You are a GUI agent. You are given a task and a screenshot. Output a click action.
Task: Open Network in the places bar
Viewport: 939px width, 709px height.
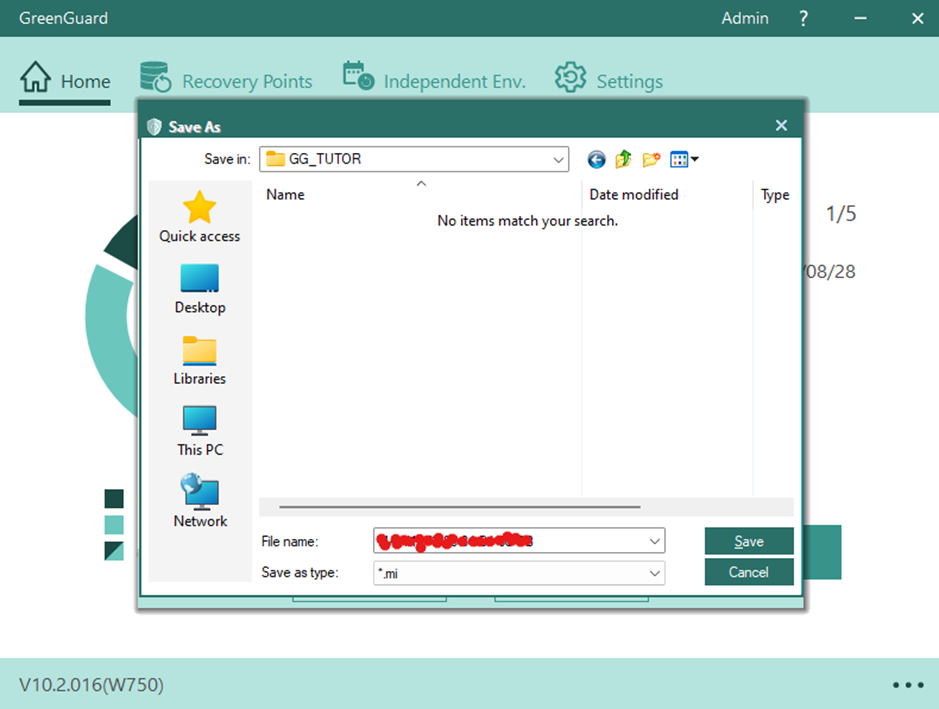click(x=200, y=501)
